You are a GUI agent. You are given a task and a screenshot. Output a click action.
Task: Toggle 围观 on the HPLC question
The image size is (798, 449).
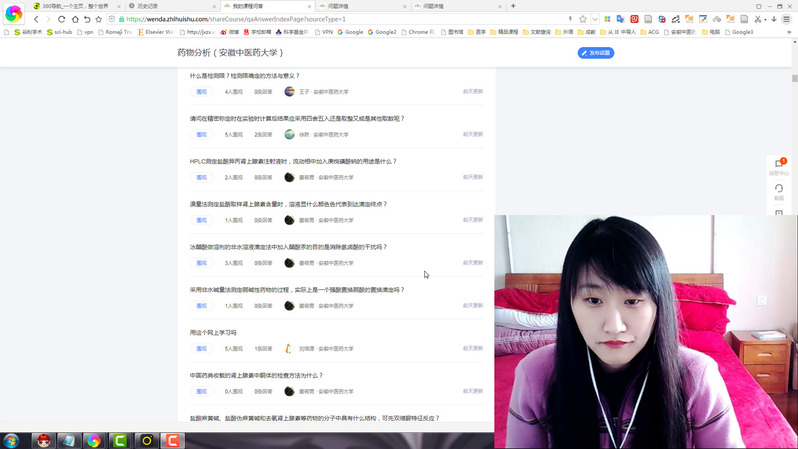[201, 177]
